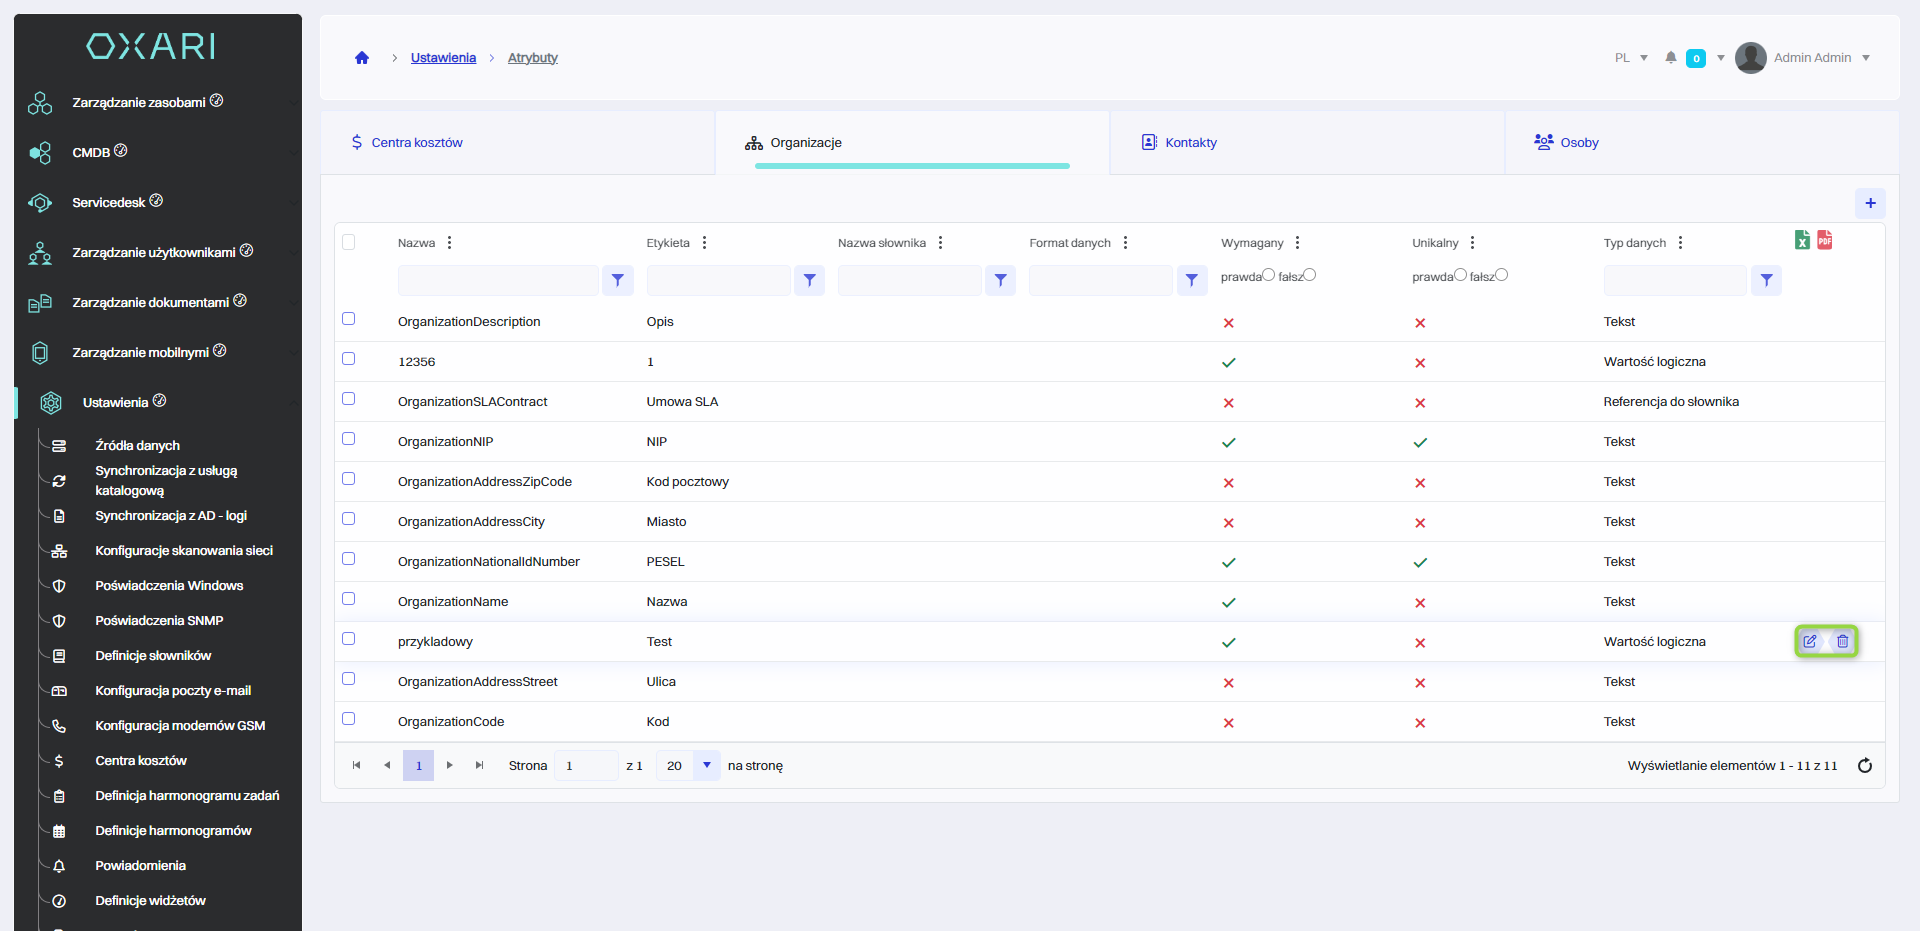Click edit icon for przykladowy row
This screenshot has height=931, width=1920.
coord(1810,642)
